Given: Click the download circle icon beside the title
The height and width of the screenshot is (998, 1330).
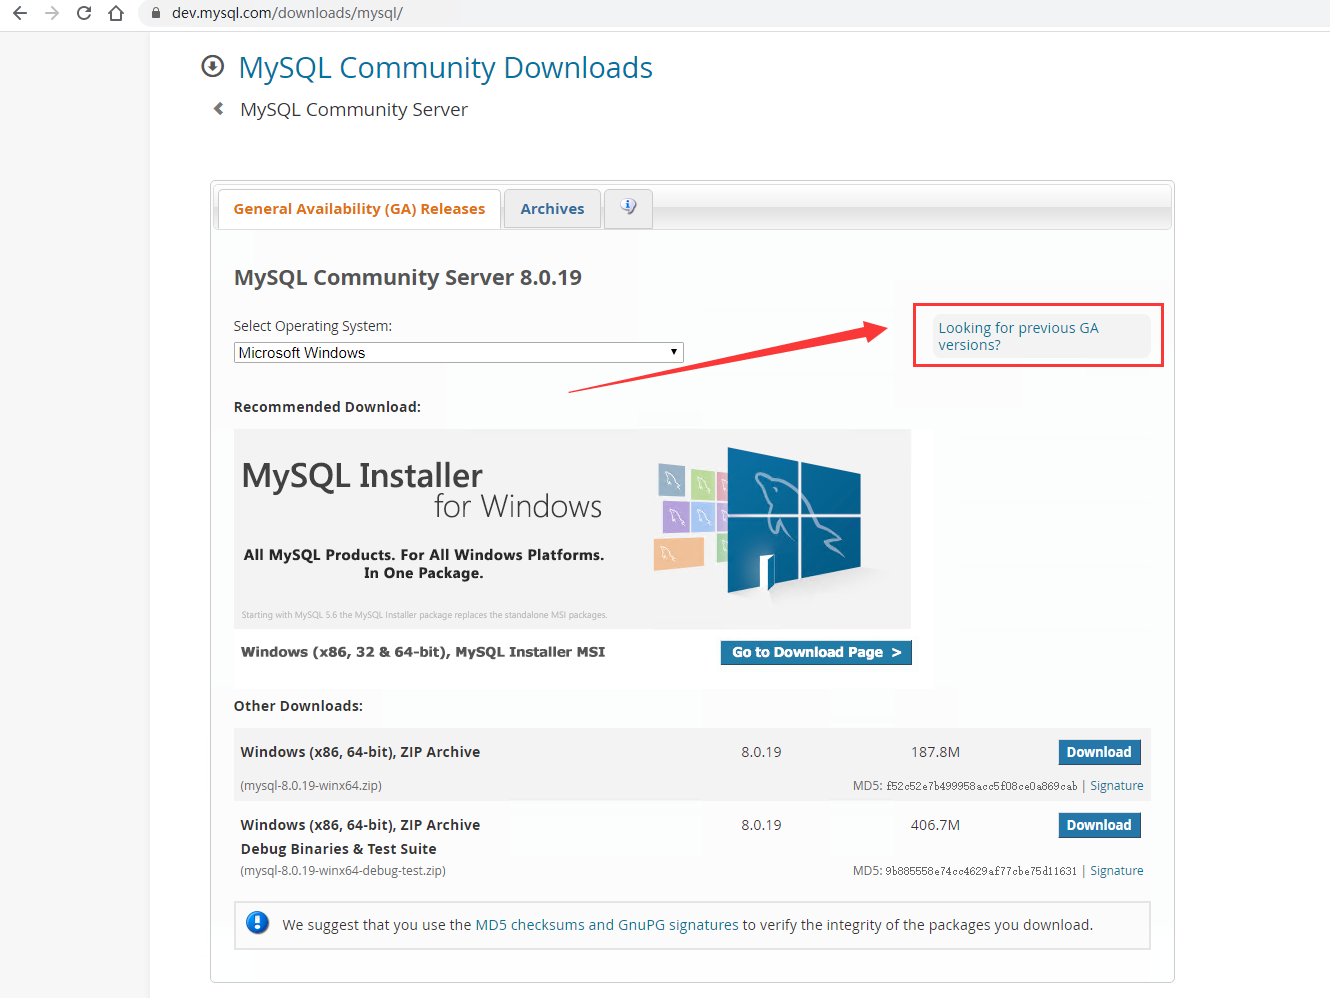Looking at the screenshot, I should [212, 67].
